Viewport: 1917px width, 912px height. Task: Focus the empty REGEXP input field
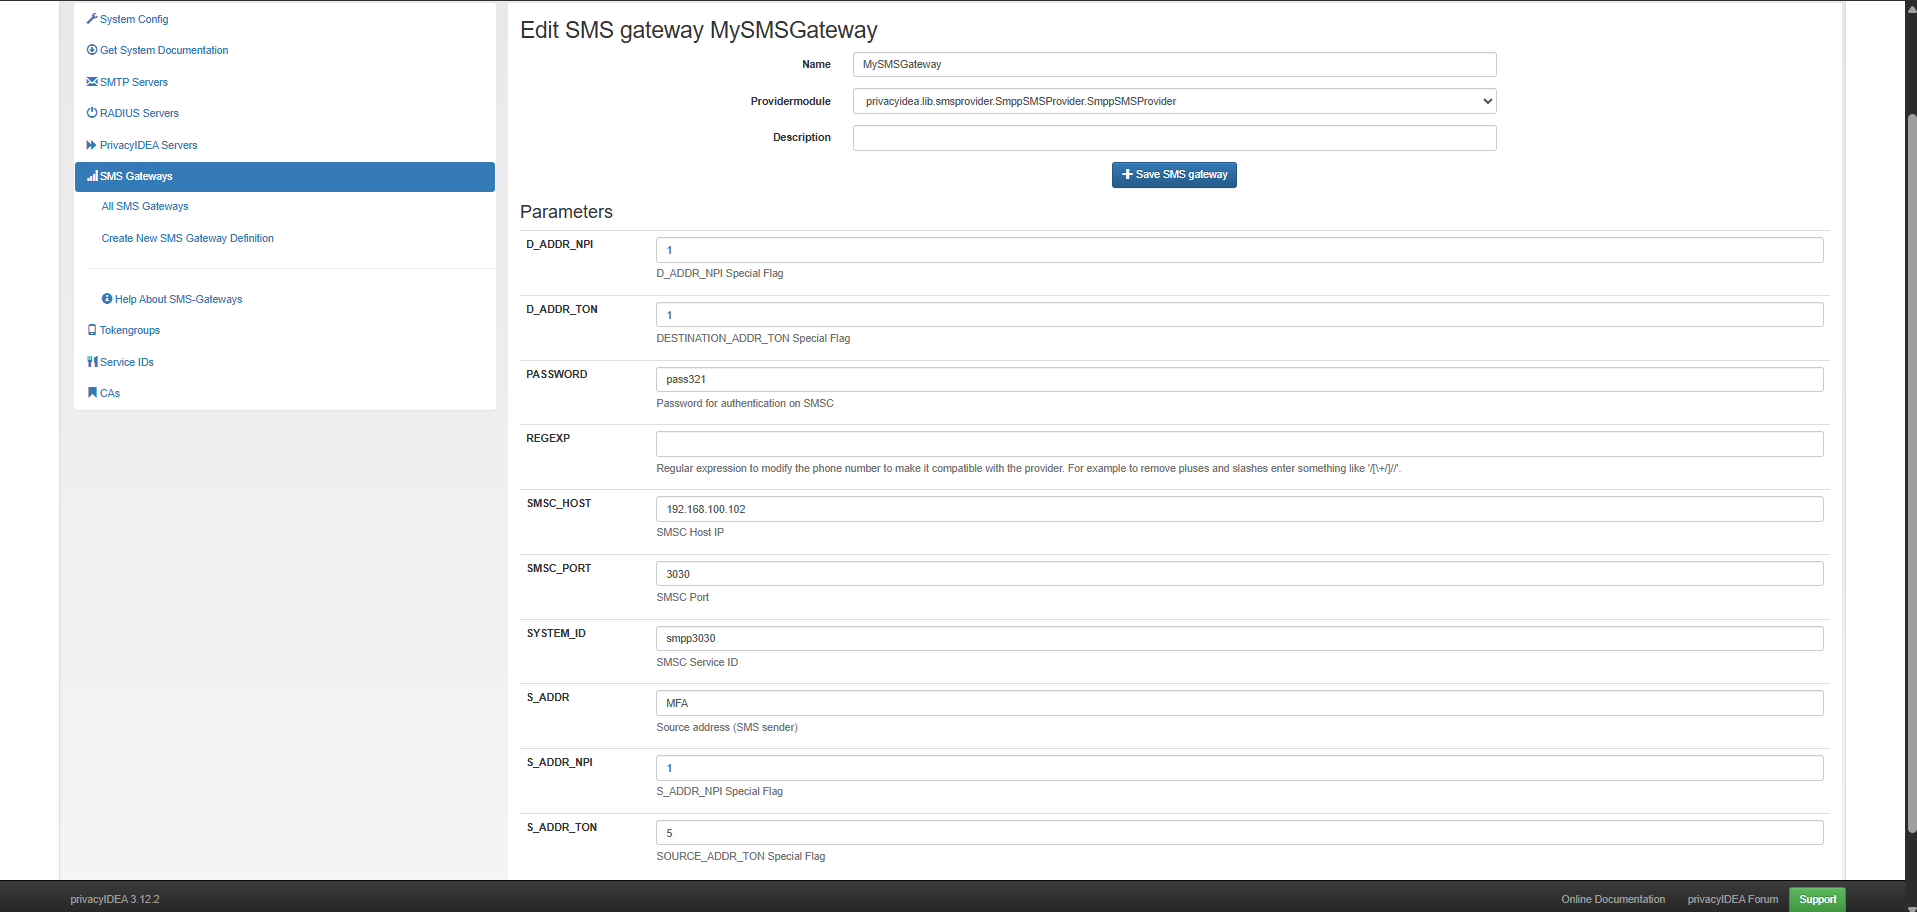[1239, 444]
